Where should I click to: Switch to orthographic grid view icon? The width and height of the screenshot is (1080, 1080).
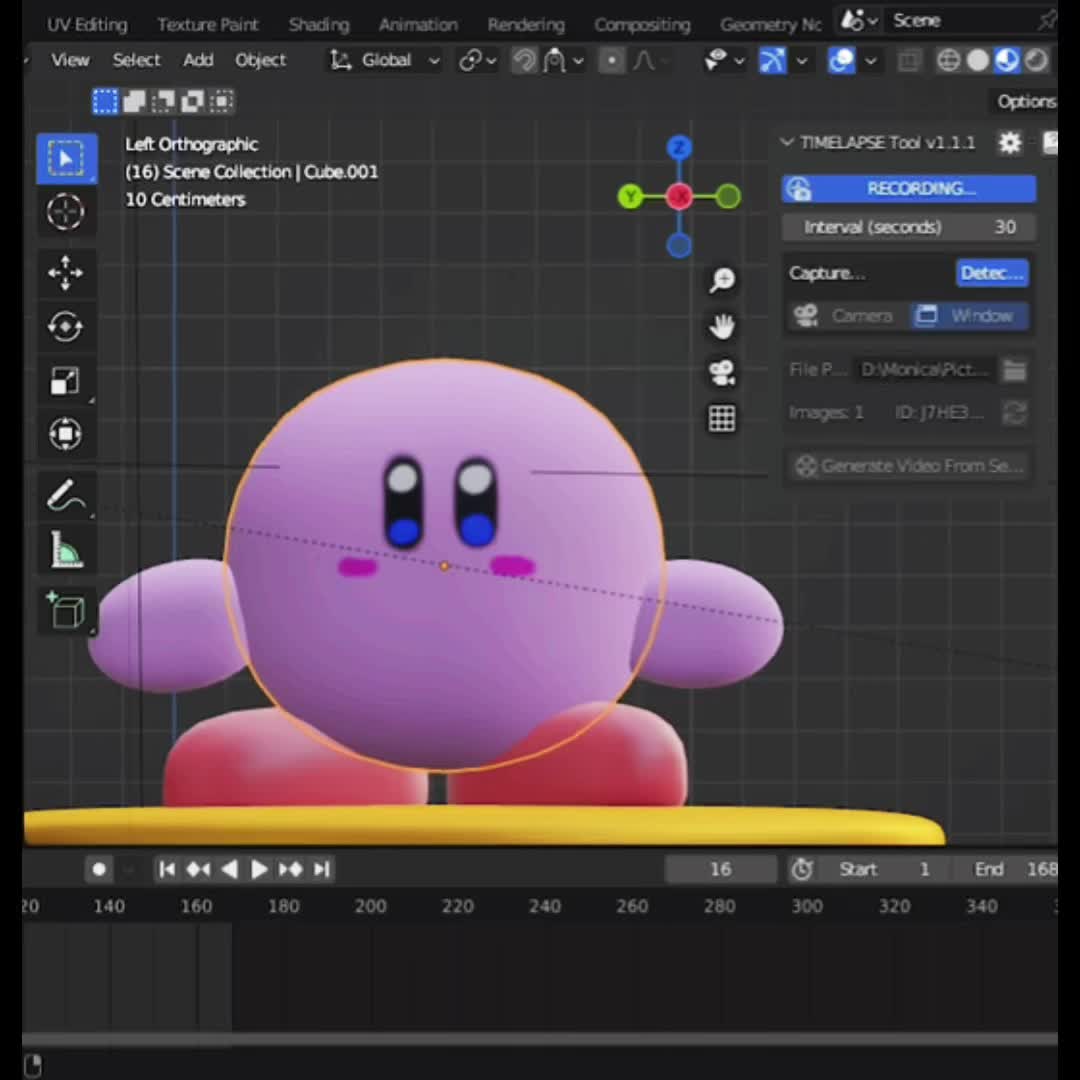pyautogui.click(x=722, y=419)
